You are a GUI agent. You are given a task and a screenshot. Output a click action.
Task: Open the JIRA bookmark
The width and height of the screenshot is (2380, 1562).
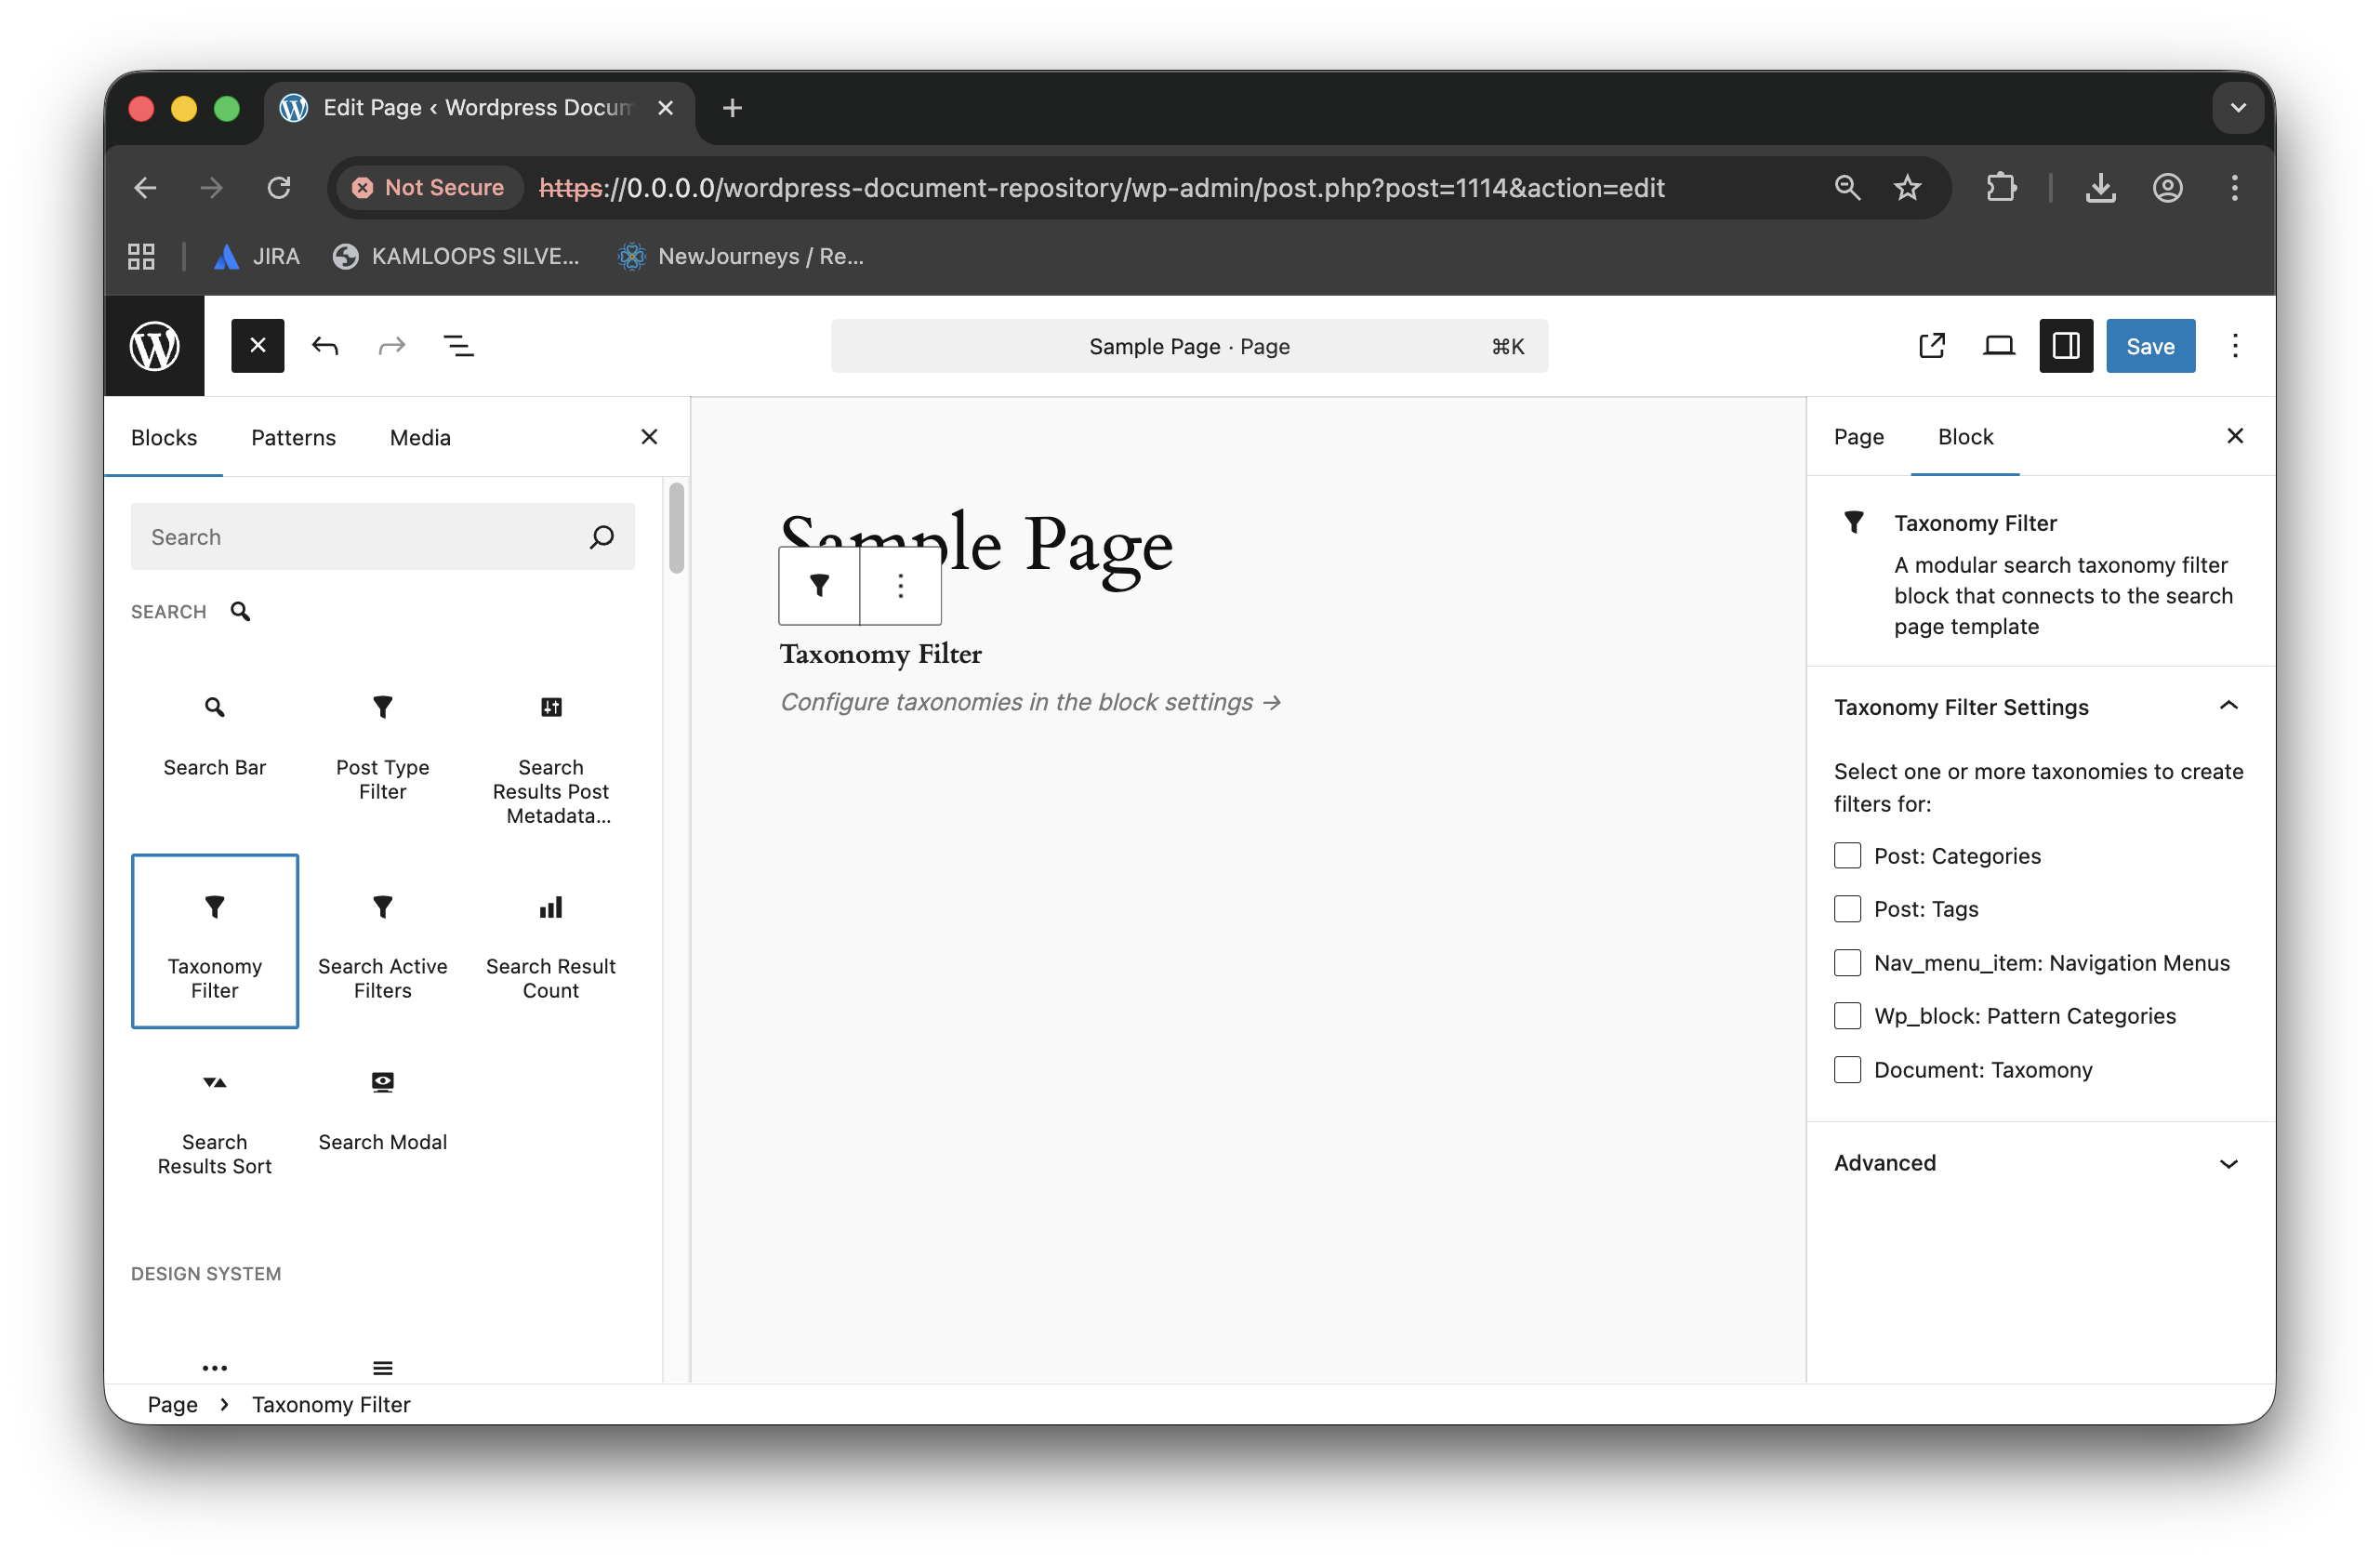pyautogui.click(x=257, y=256)
